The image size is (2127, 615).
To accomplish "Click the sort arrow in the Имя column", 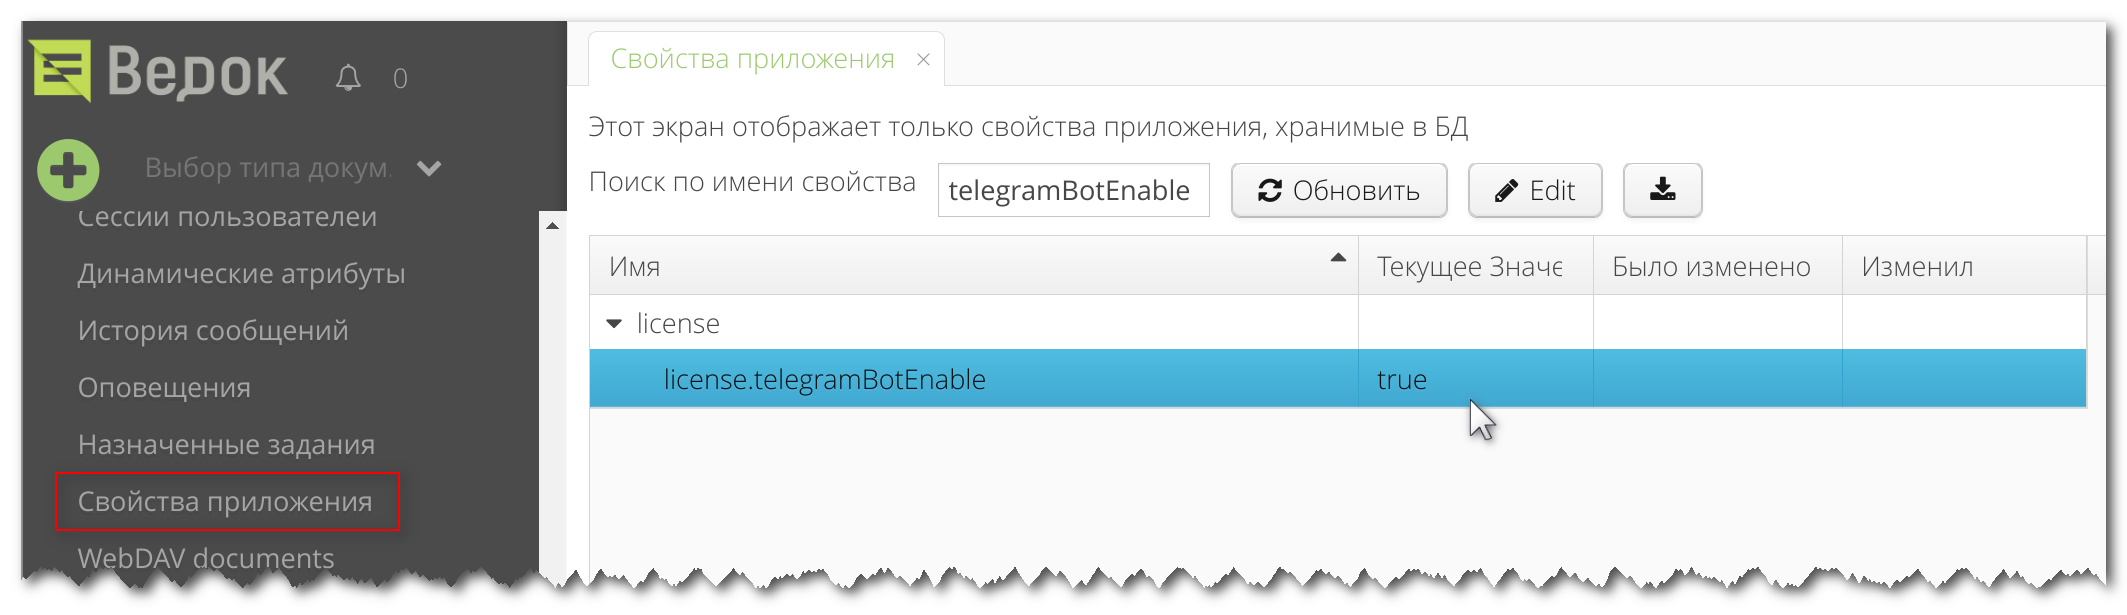I will coord(1337,258).
